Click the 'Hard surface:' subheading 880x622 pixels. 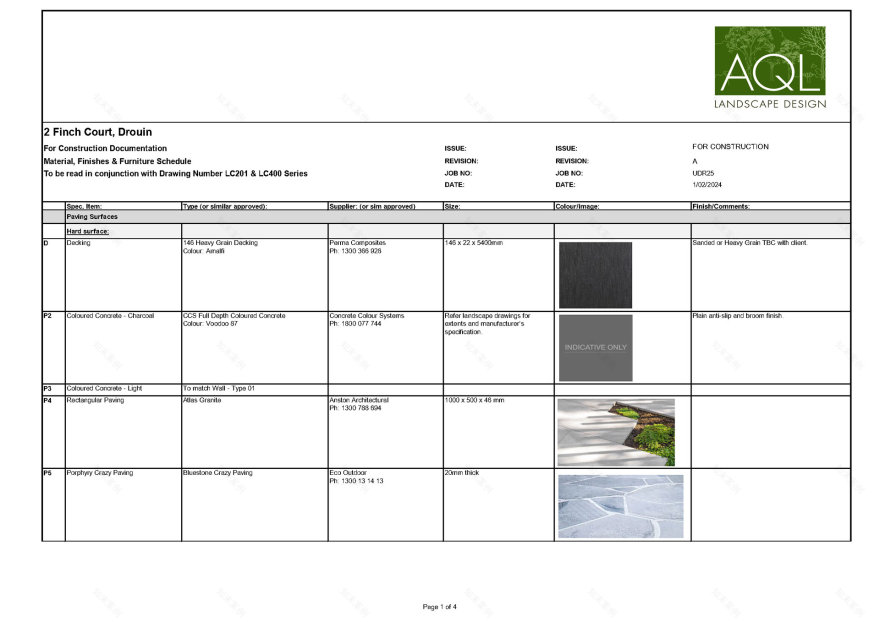pos(87,231)
